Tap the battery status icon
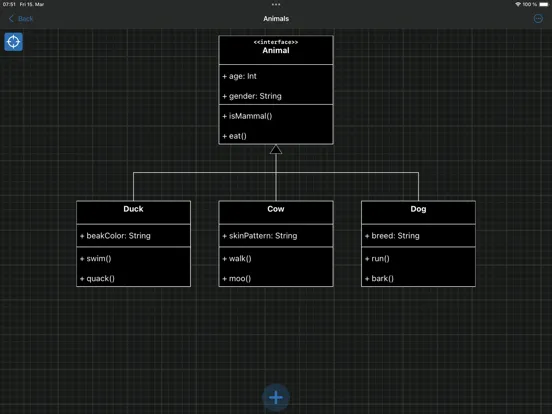The width and height of the screenshot is (552, 414). [544, 4]
